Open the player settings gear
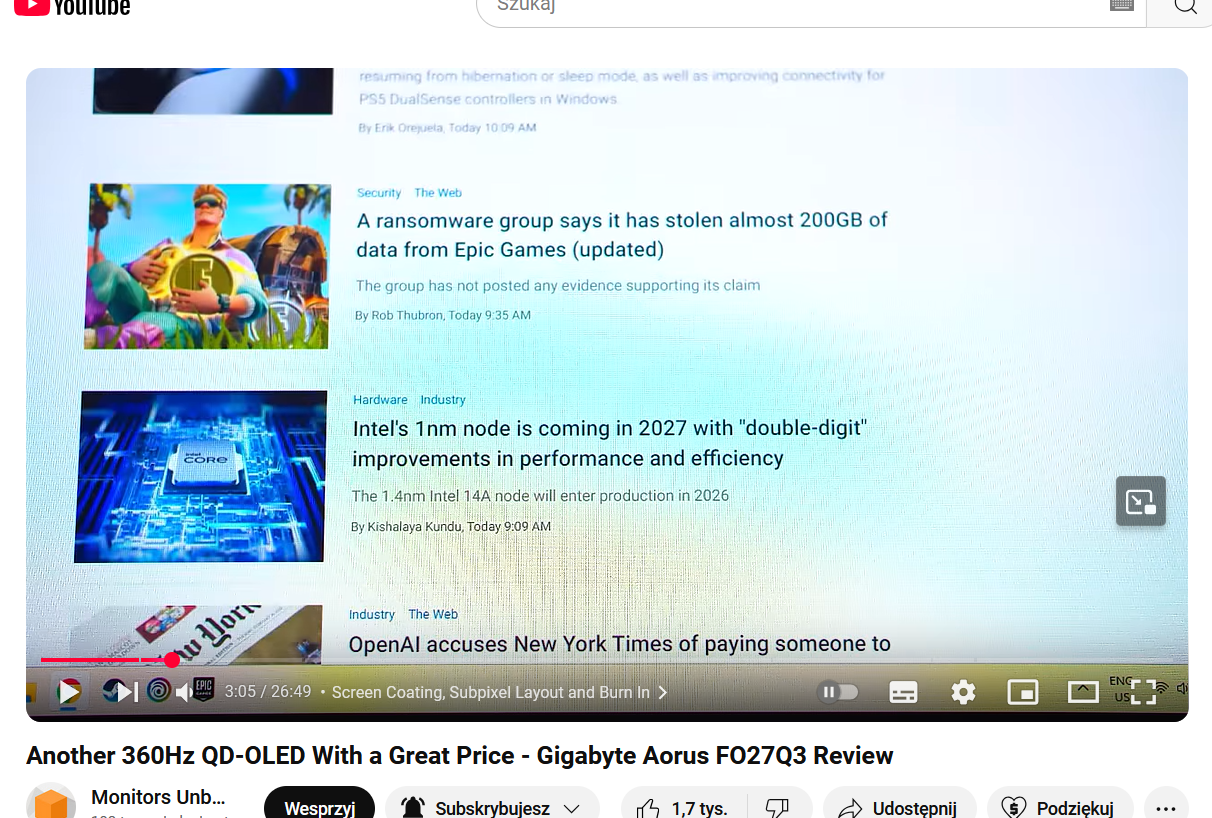 [x=963, y=692]
